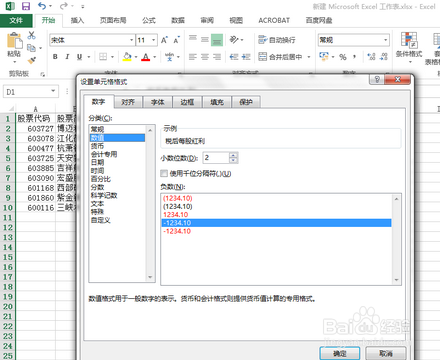440x360 pixels.
Task: Click the Align Right icon
Action: 217,57
